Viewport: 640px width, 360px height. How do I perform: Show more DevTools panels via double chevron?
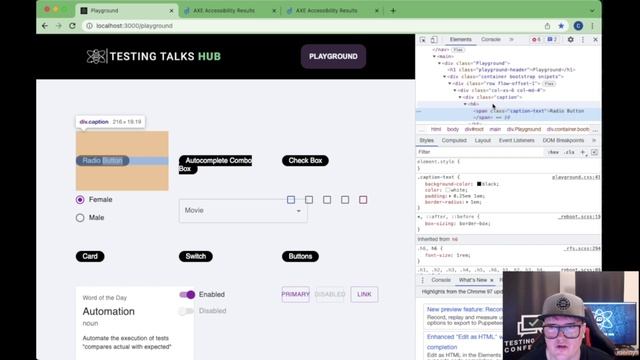tap(511, 40)
